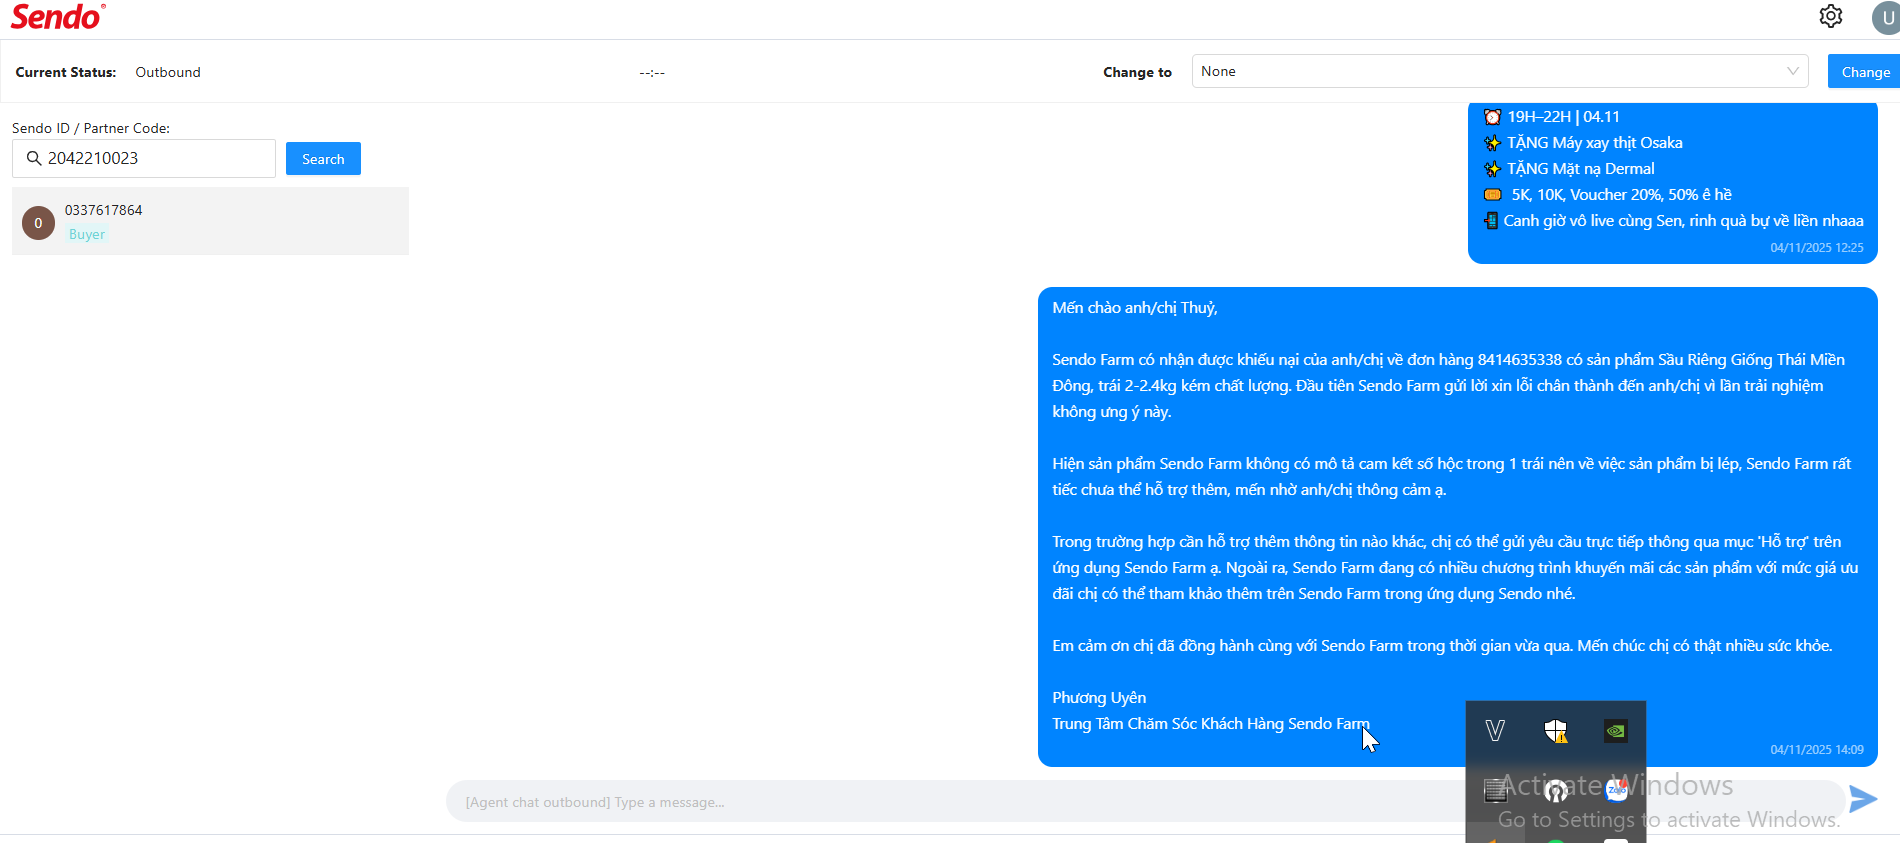
Task: Click the Change button
Action: tap(1864, 72)
